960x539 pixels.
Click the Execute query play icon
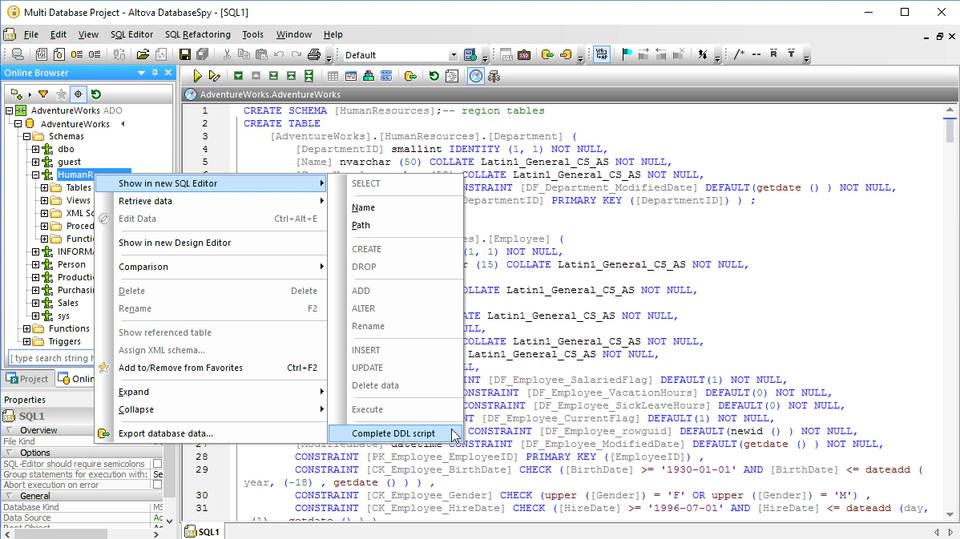pos(198,76)
